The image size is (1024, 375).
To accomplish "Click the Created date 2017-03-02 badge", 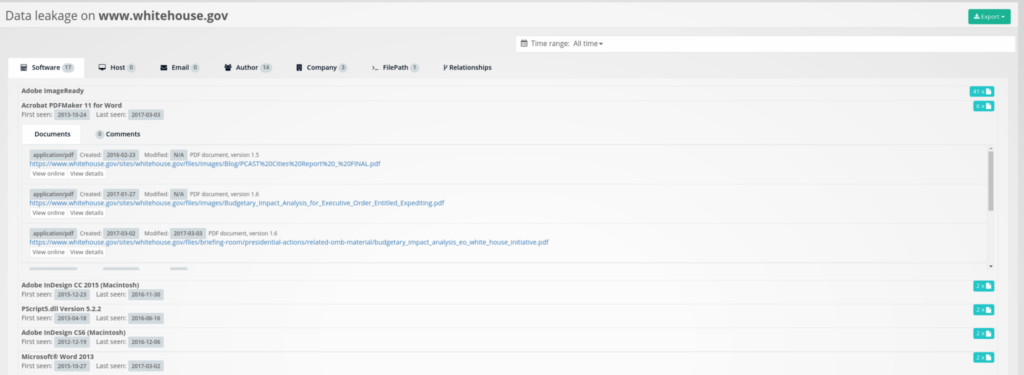I will tap(121, 233).
